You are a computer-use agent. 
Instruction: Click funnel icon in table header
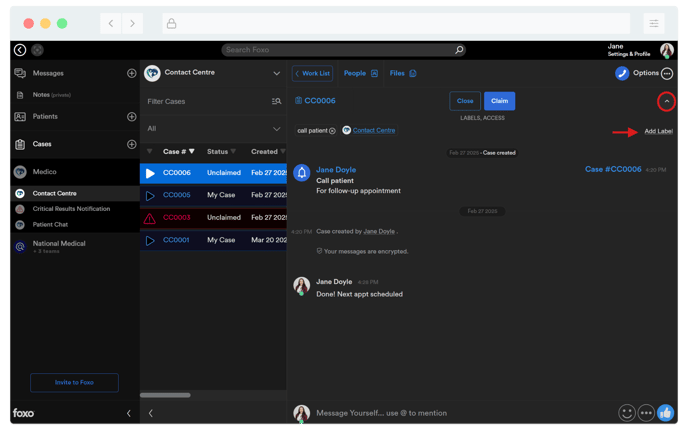(x=150, y=151)
